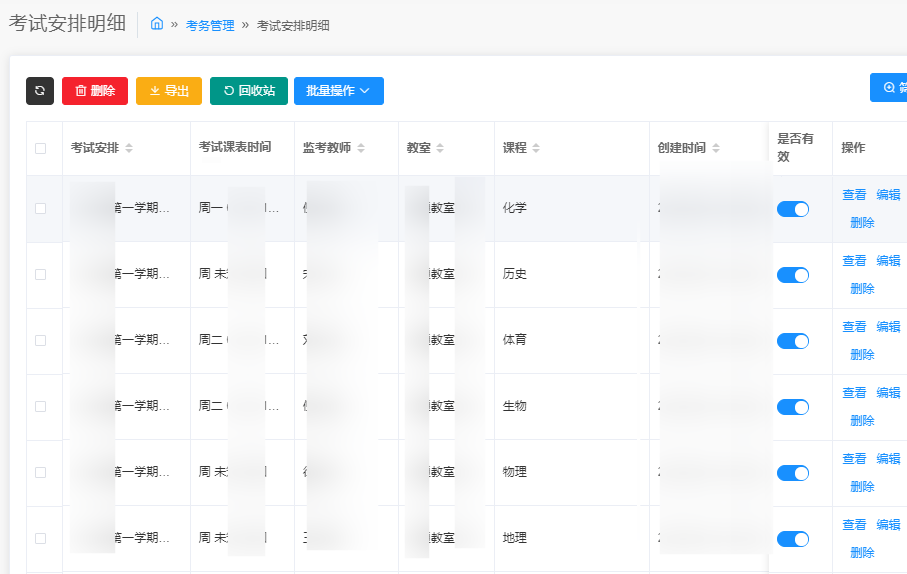Click 查看 in the 地理 row
Screen dimensions: 907x574
click(x=854, y=525)
